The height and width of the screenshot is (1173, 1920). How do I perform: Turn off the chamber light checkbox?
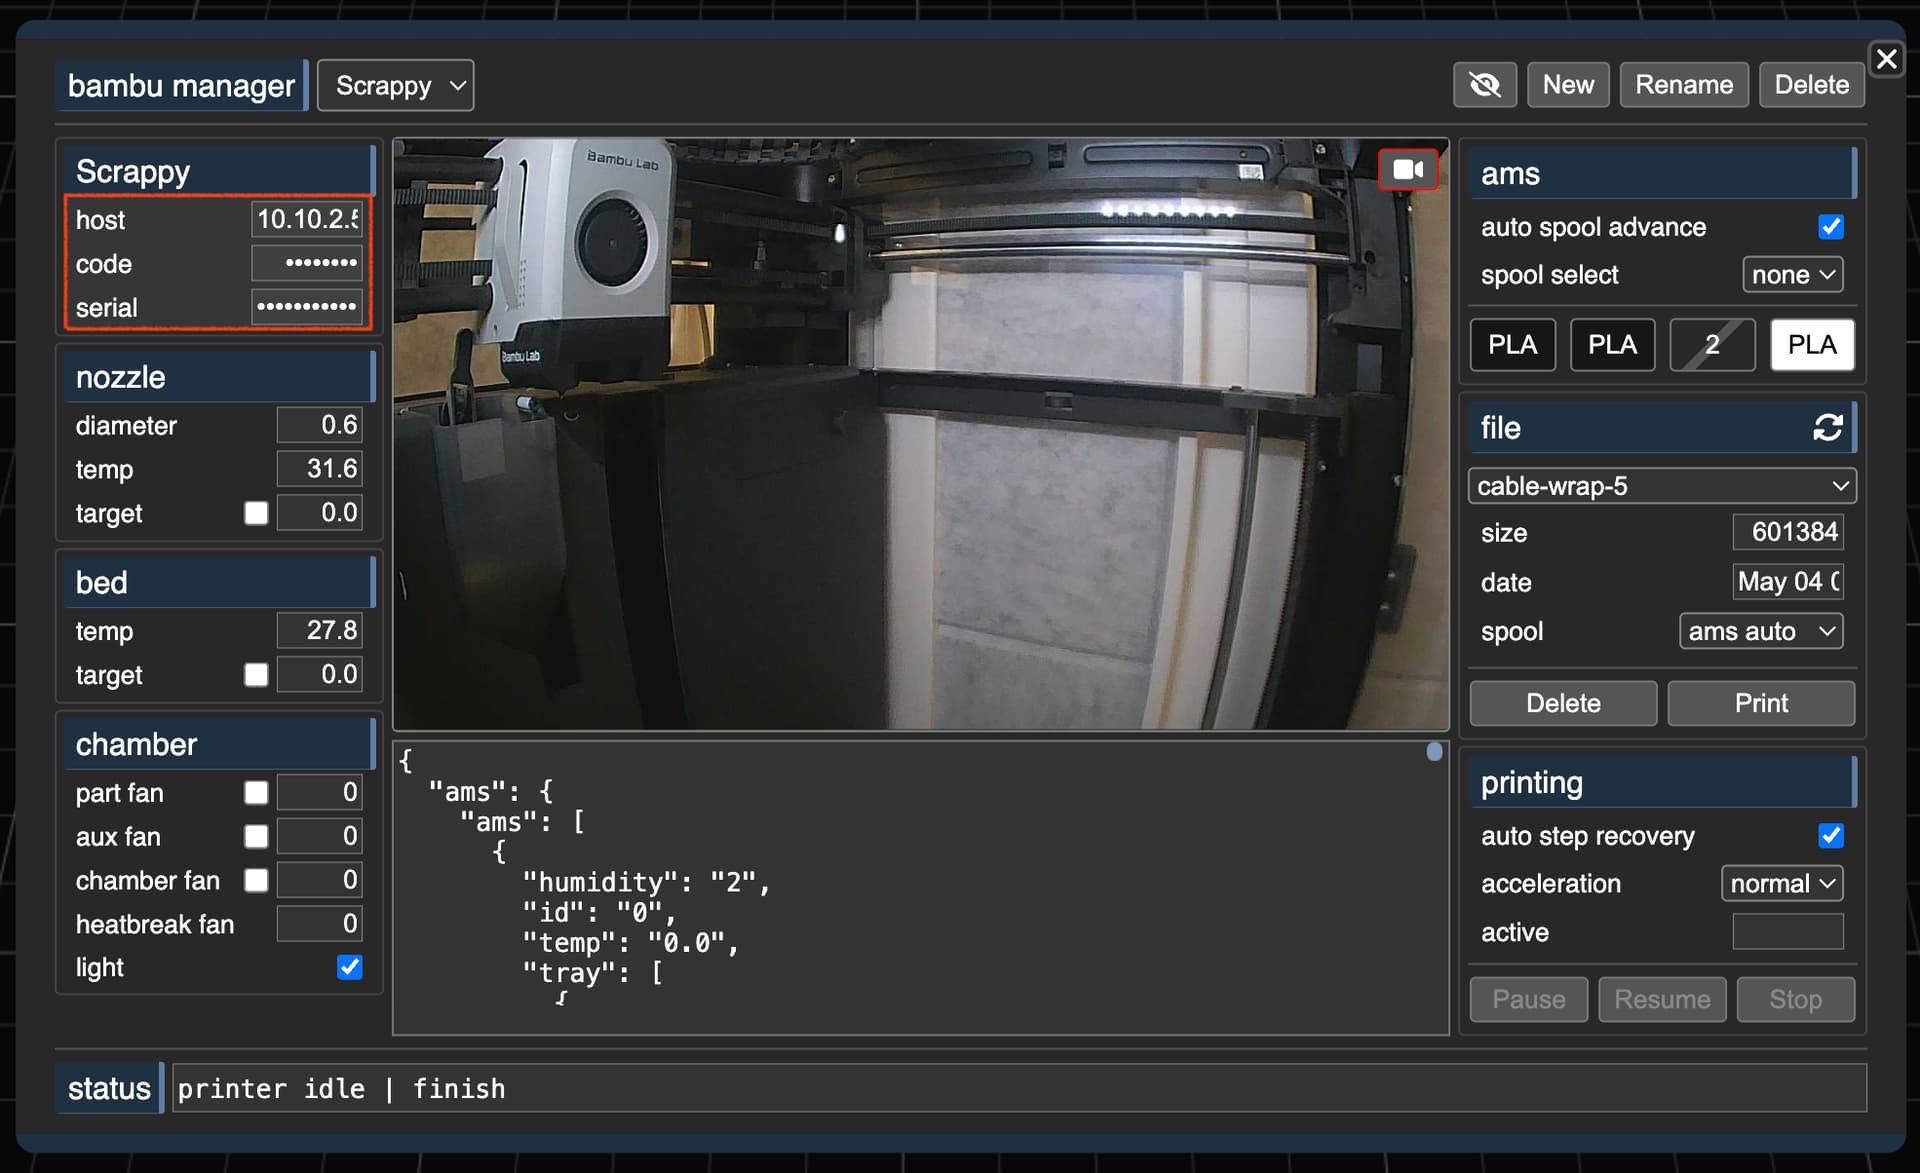[x=349, y=967]
